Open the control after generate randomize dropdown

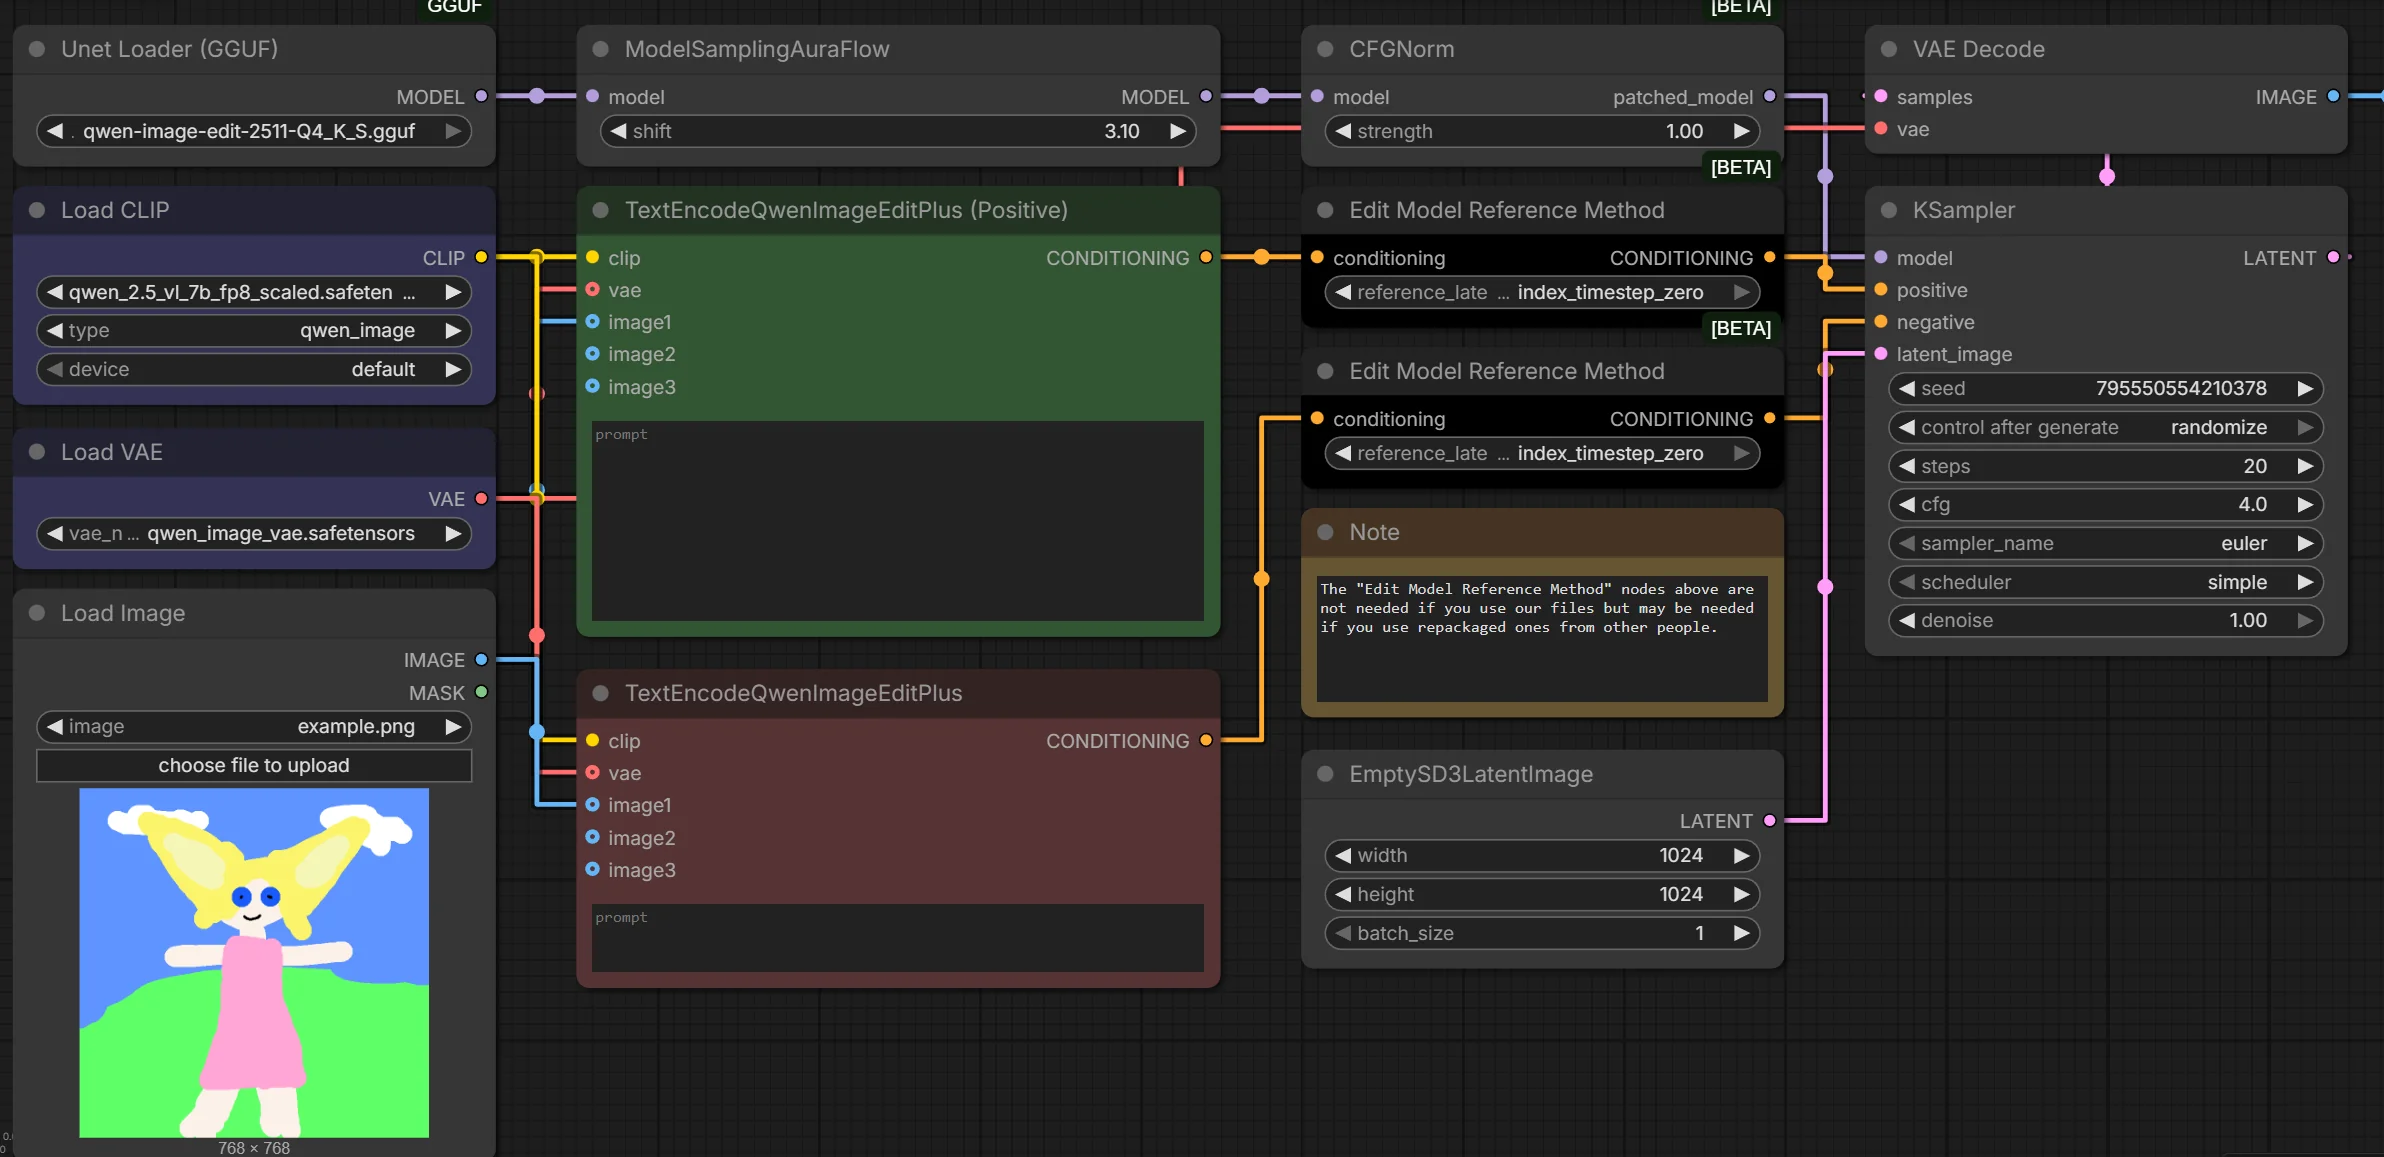2105,427
